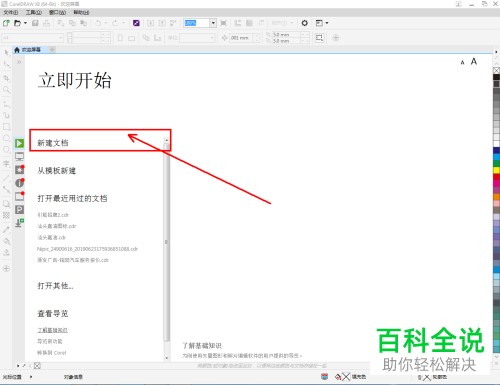Screen dimensions: 500x385
Task: Click the smaller text size 'A' button
Action: pos(462,63)
